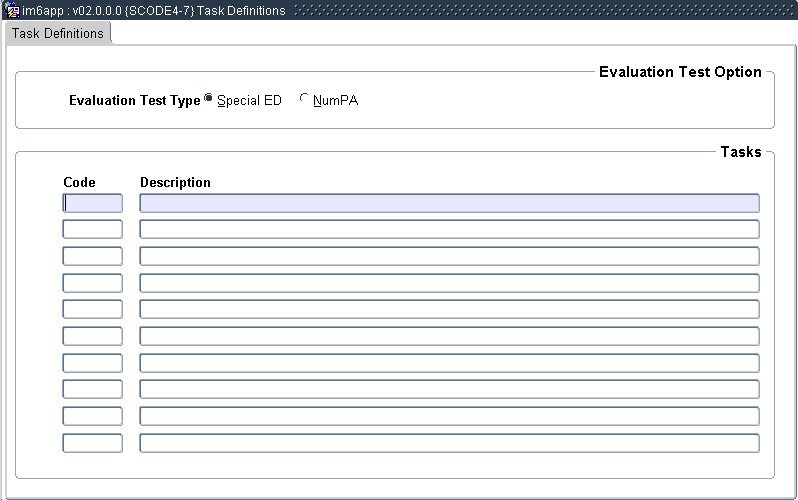798x500 pixels.
Task: Select the NumPA radio button
Action: [x=304, y=98]
